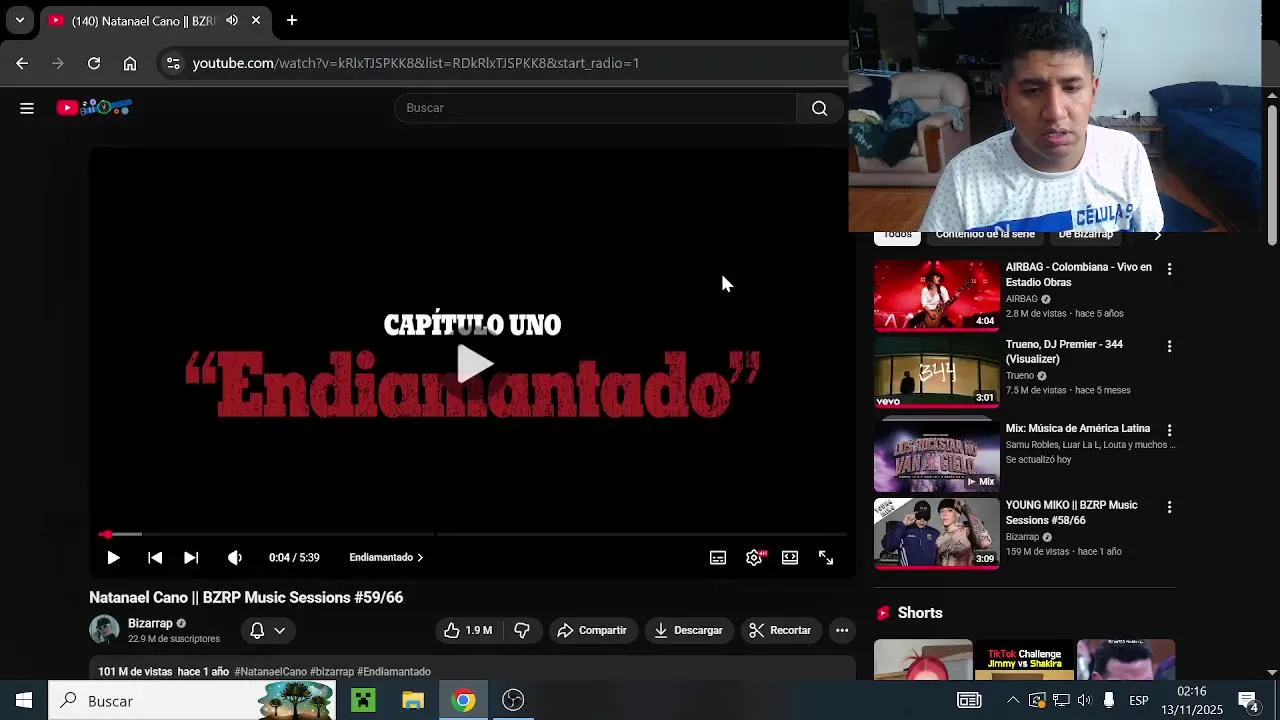
Task: Go to YouTube home via logo
Action: pos(94,107)
